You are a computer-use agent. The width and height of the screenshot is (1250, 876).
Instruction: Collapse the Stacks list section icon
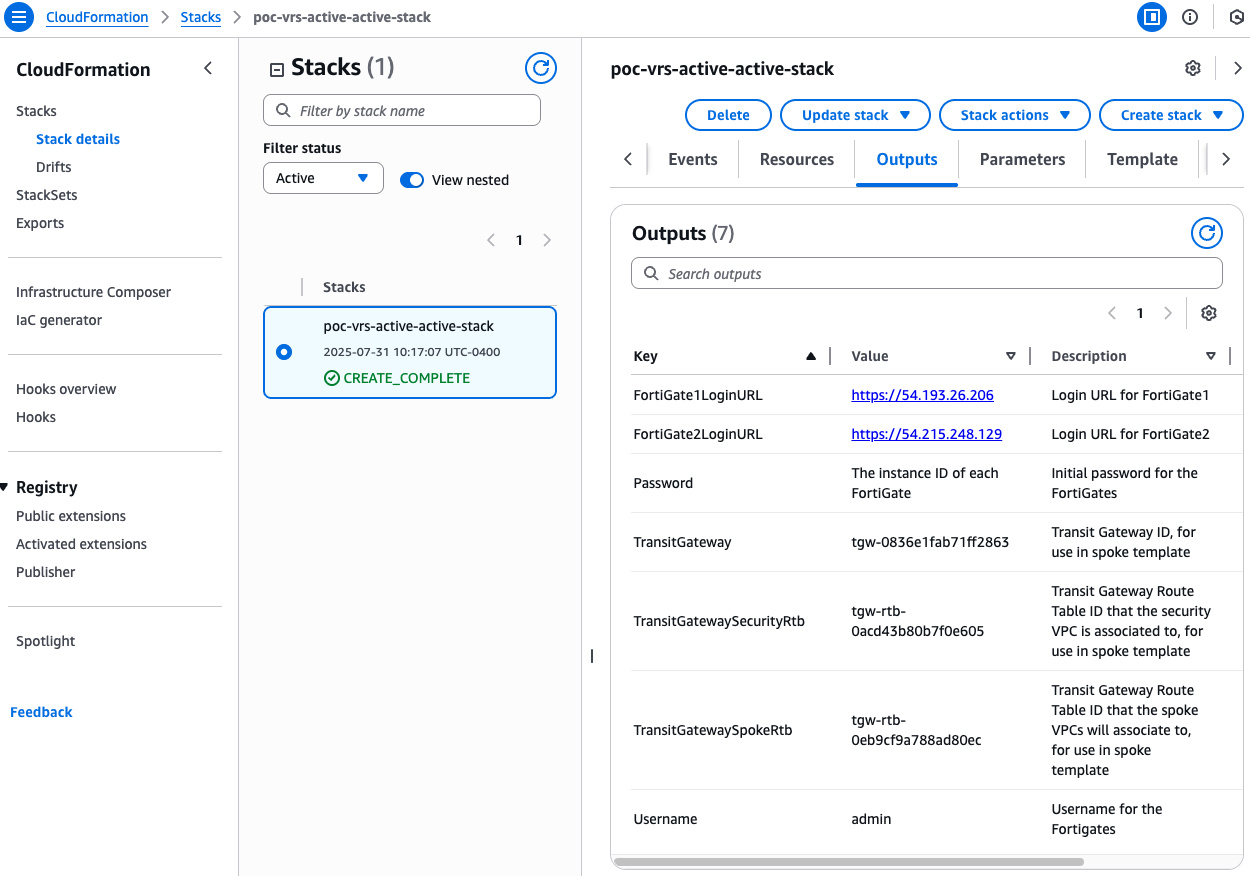(277, 69)
